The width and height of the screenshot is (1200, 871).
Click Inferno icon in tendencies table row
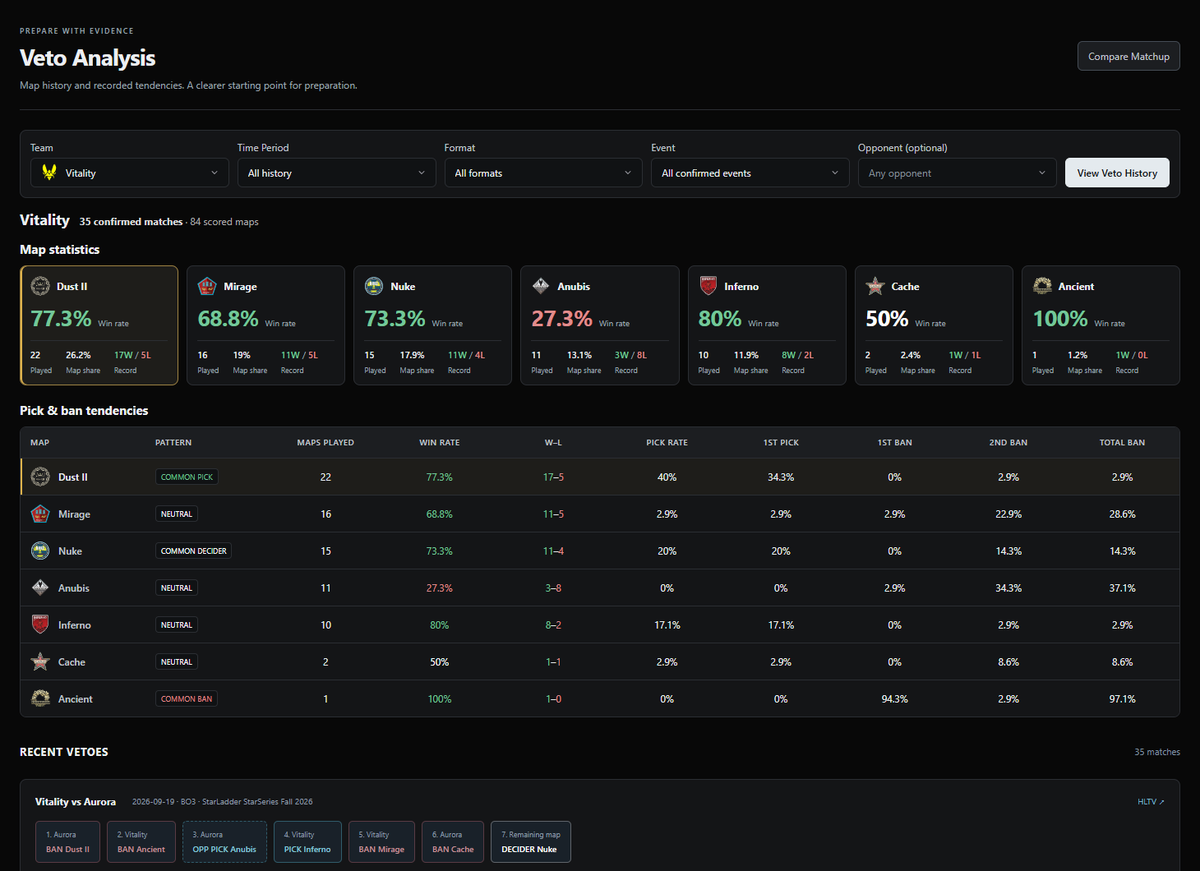point(41,625)
